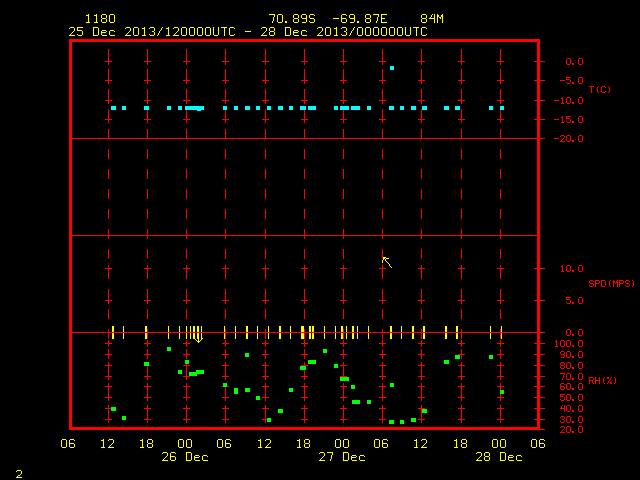640x480 pixels.
Task: Click the 70.89S latitude text
Action: (x=292, y=19)
